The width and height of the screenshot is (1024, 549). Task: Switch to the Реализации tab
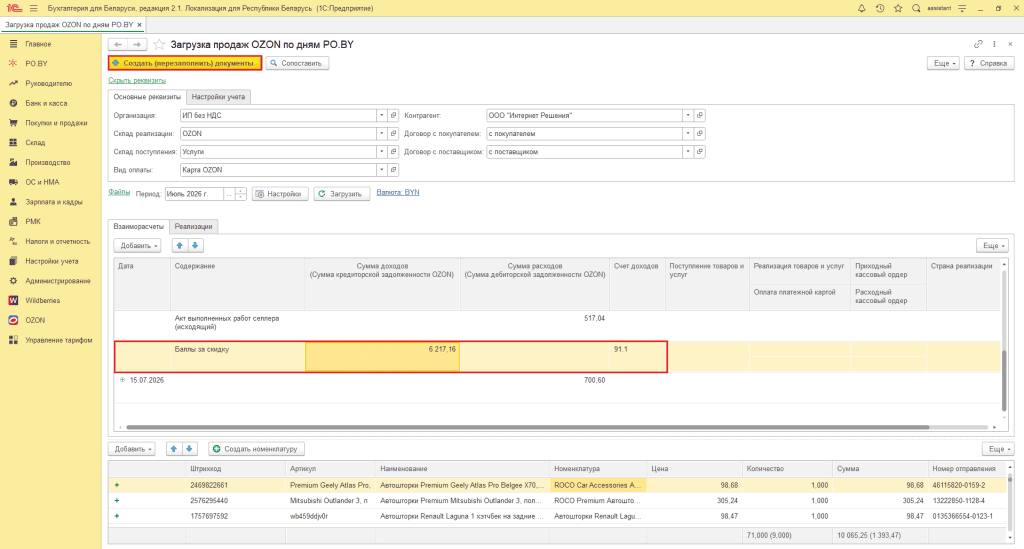(193, 227)
